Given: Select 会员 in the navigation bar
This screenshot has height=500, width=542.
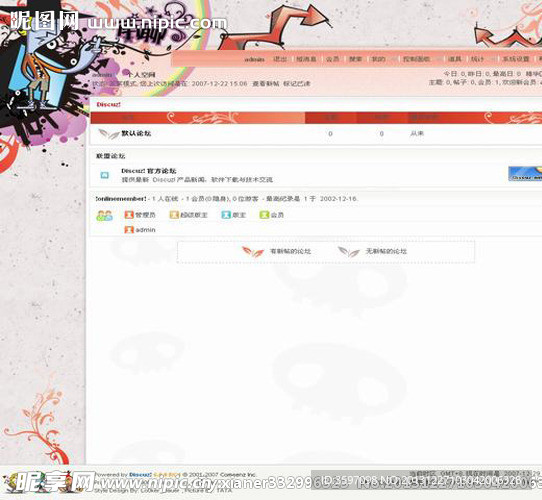Looking at the screenshot, I should pyautogui.click(x=332, y=59).
